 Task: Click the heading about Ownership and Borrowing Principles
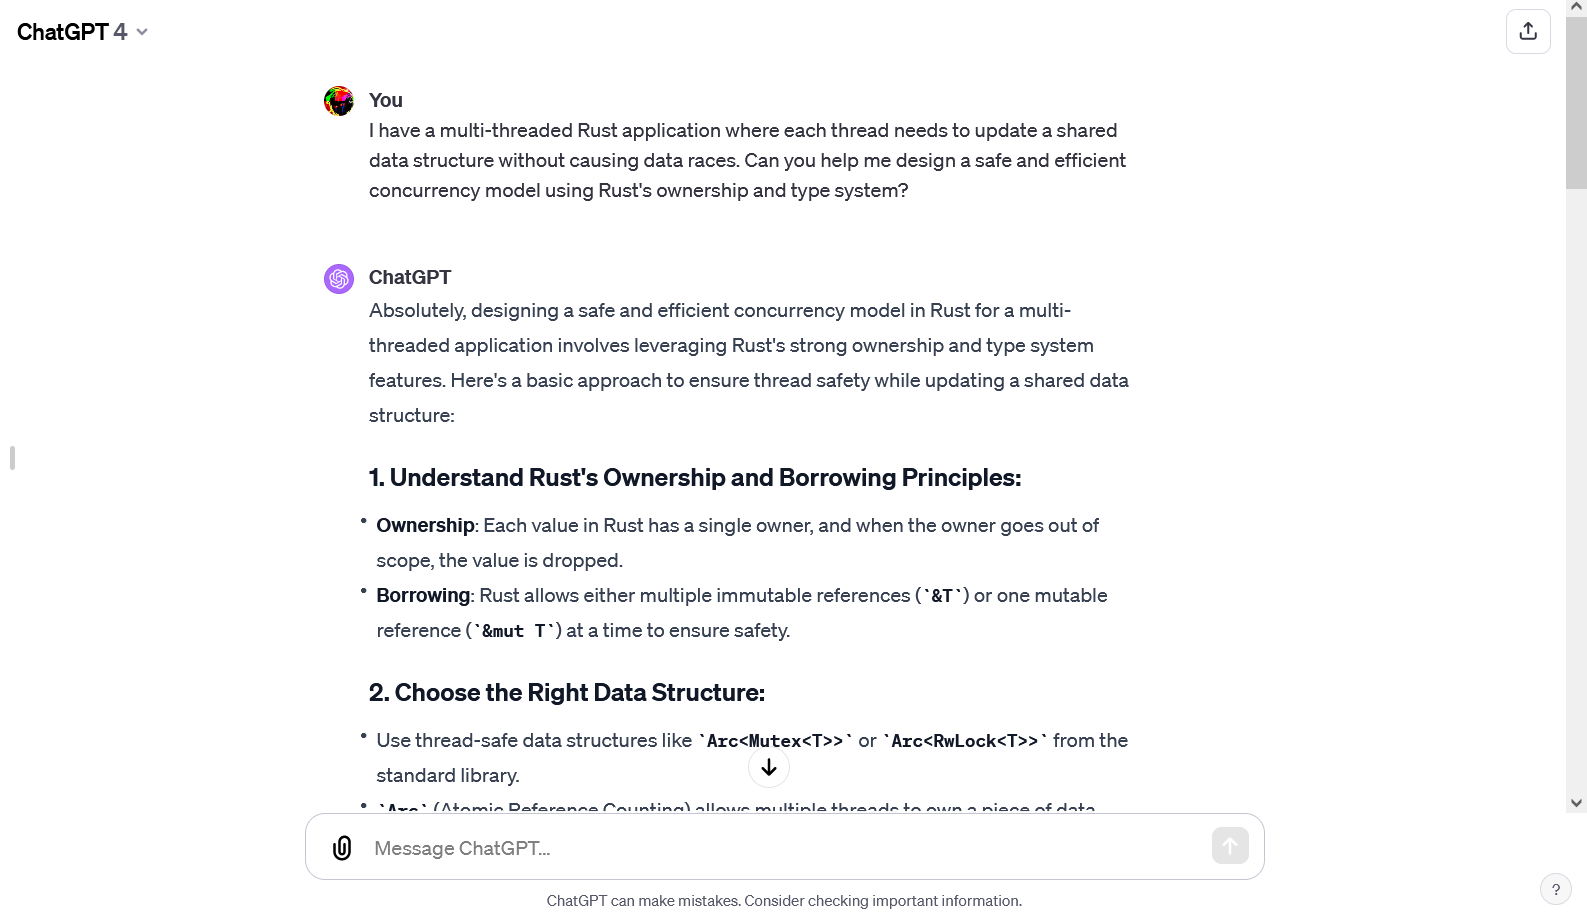point(695,478)
